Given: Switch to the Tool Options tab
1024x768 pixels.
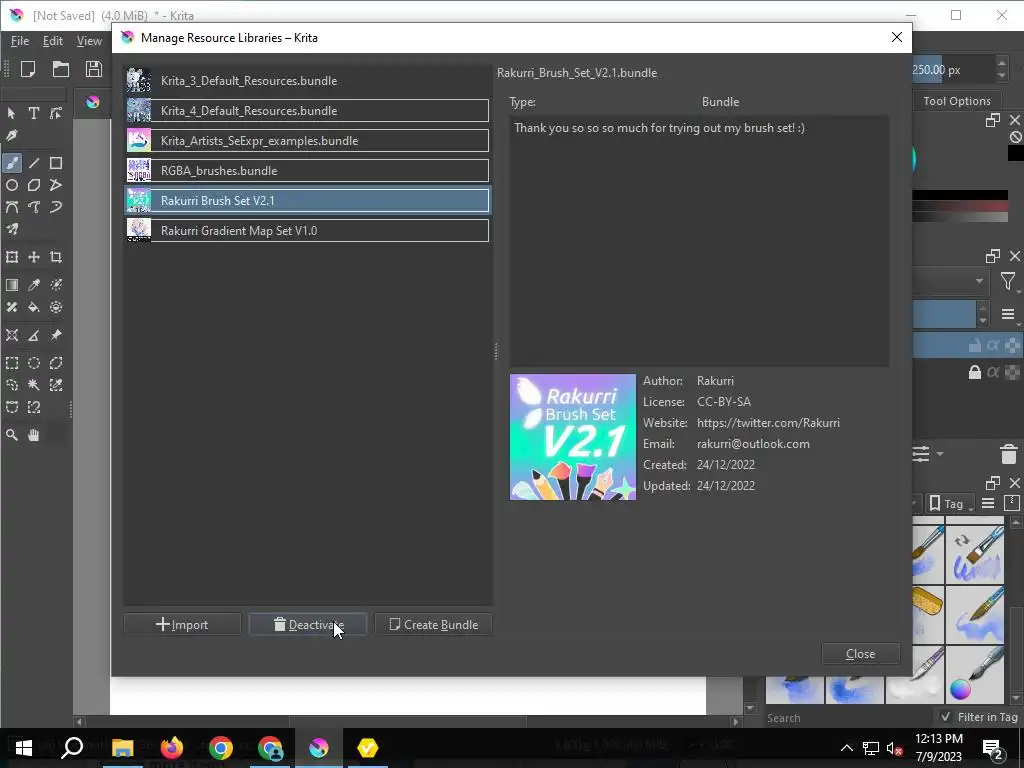Looking at the screenshot, I should (x=957, y=101).
